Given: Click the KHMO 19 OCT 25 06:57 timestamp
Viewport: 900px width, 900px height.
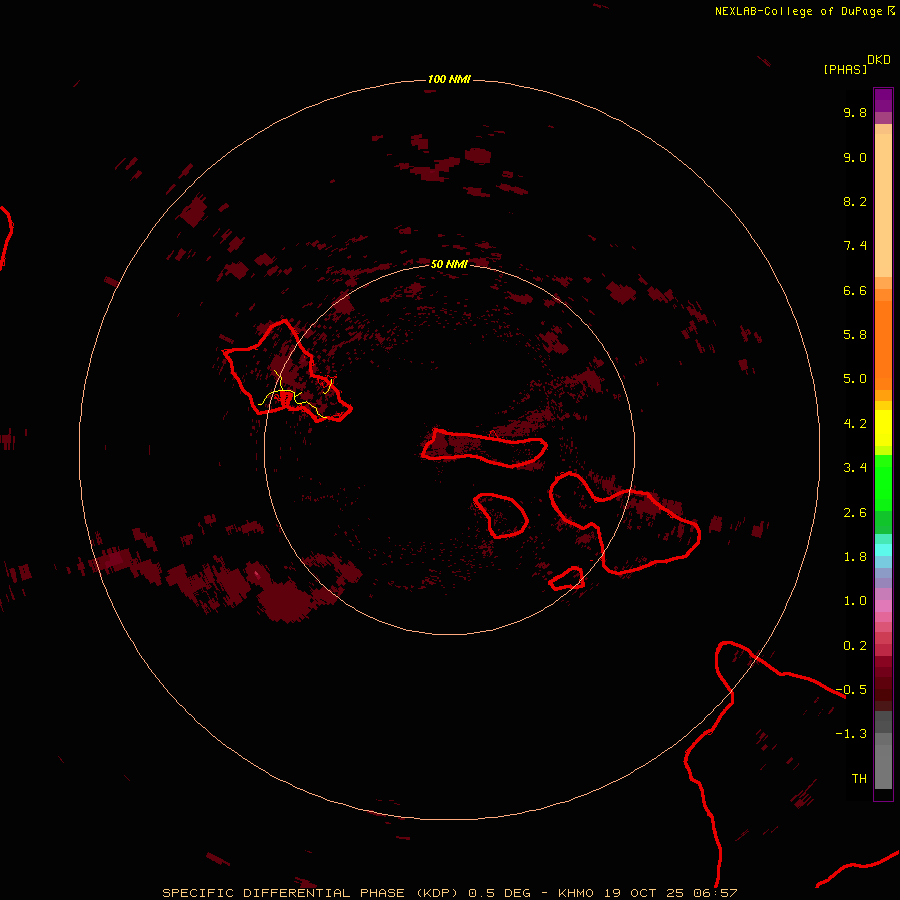Looking at the screenshot, I should 647,893.
